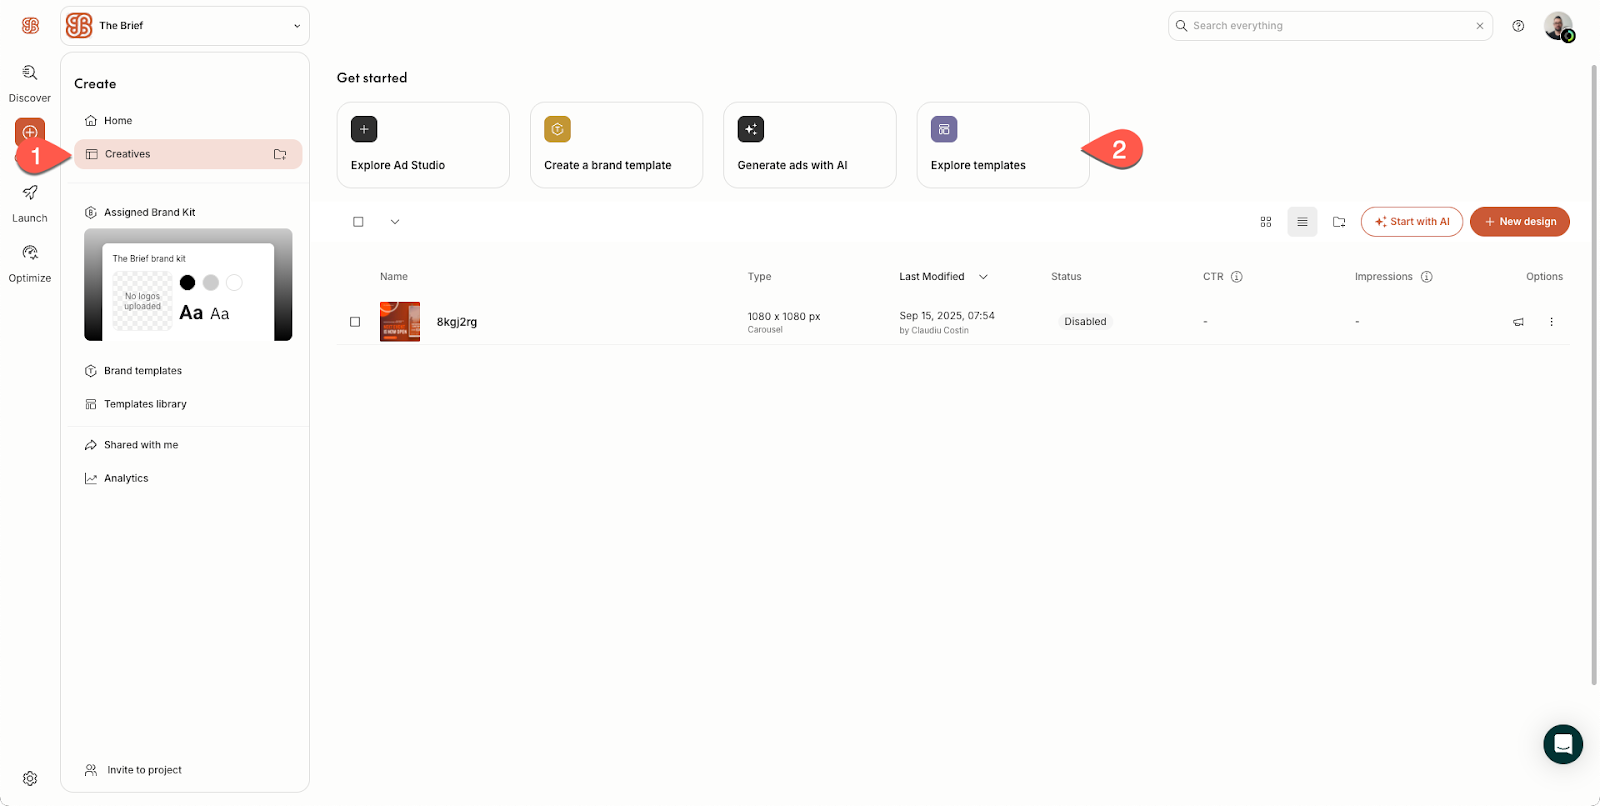Toggle the select all checkbox
This screenshot has height=806, width=1600.
358,222
